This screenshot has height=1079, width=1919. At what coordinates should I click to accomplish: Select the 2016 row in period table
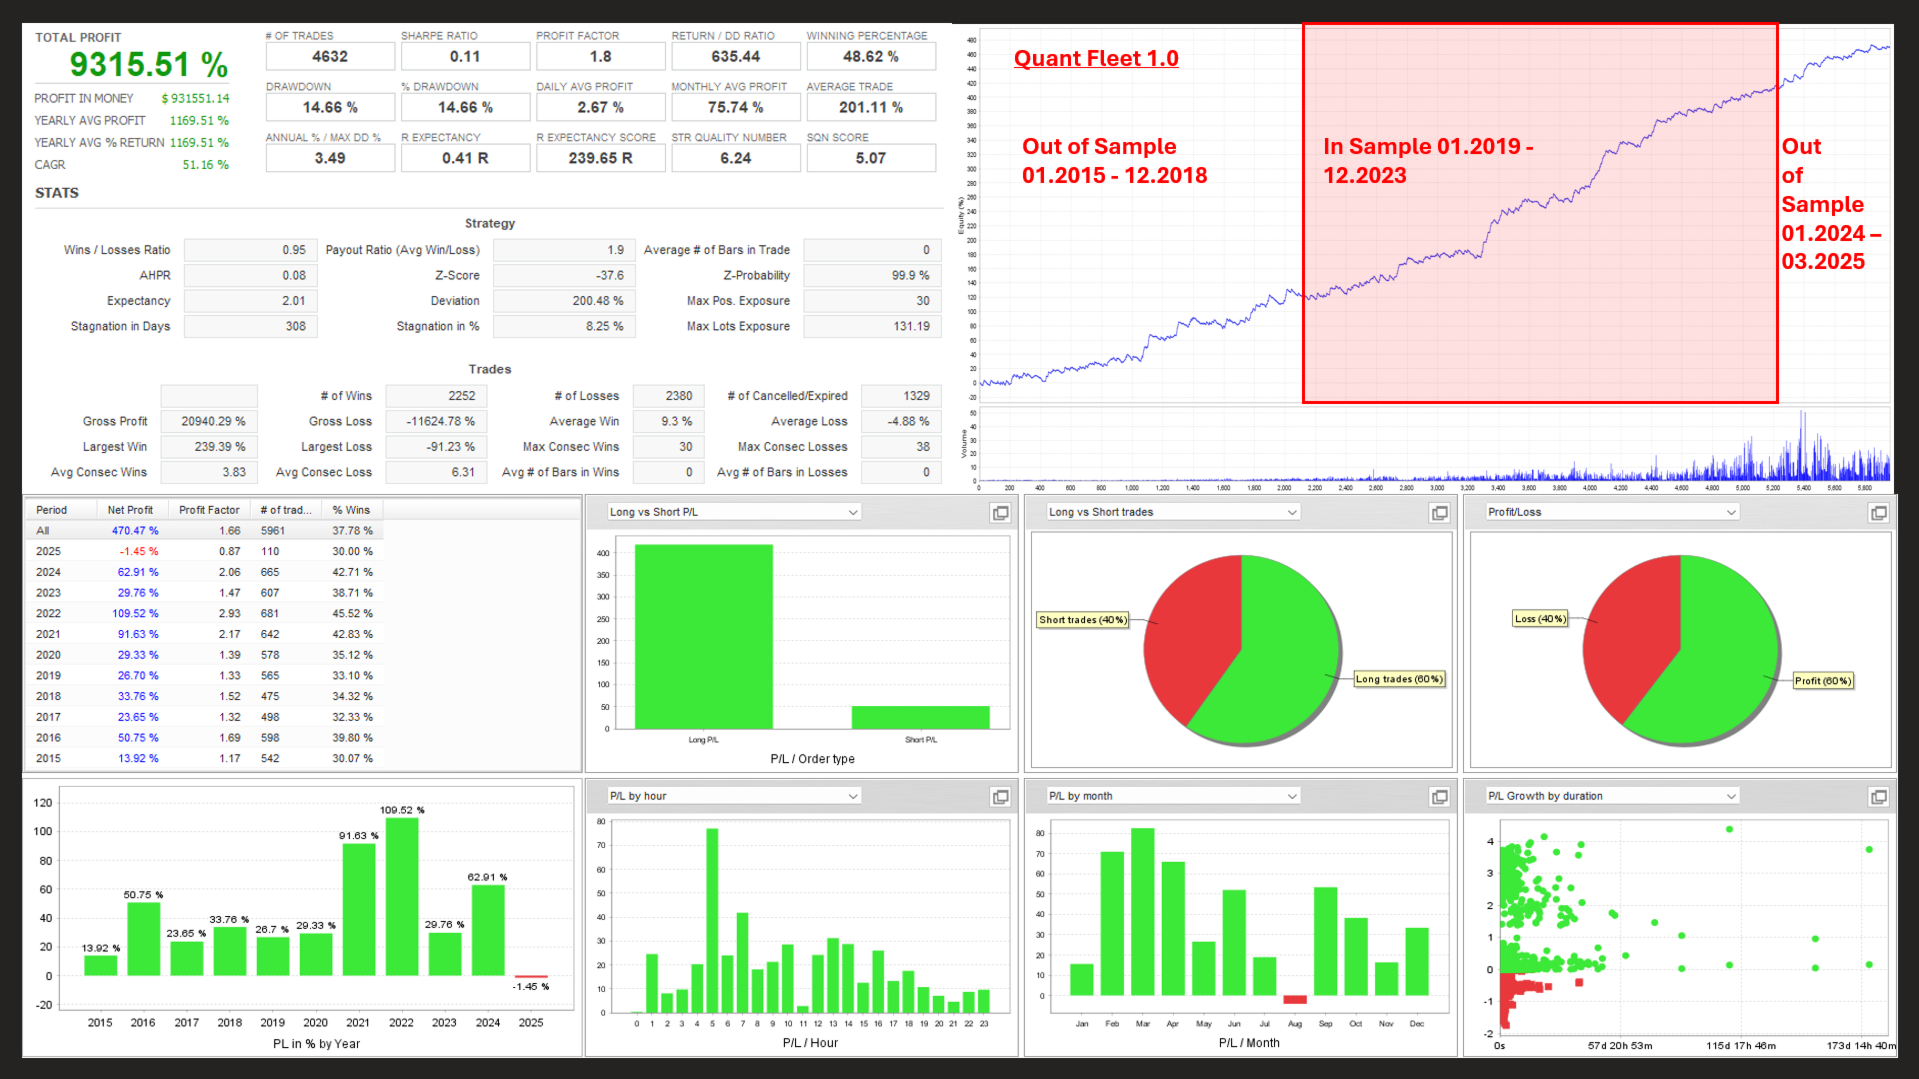point(204,738)
